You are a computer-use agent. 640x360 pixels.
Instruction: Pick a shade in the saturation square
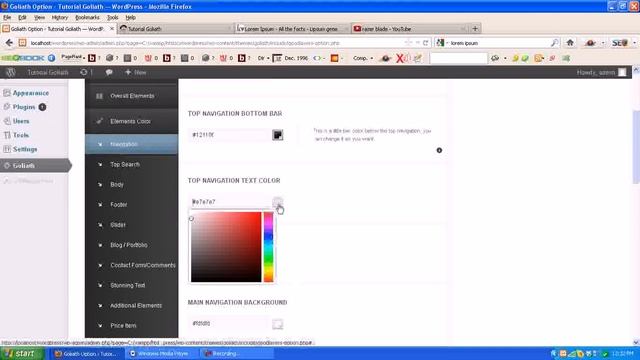coord(226,247)
